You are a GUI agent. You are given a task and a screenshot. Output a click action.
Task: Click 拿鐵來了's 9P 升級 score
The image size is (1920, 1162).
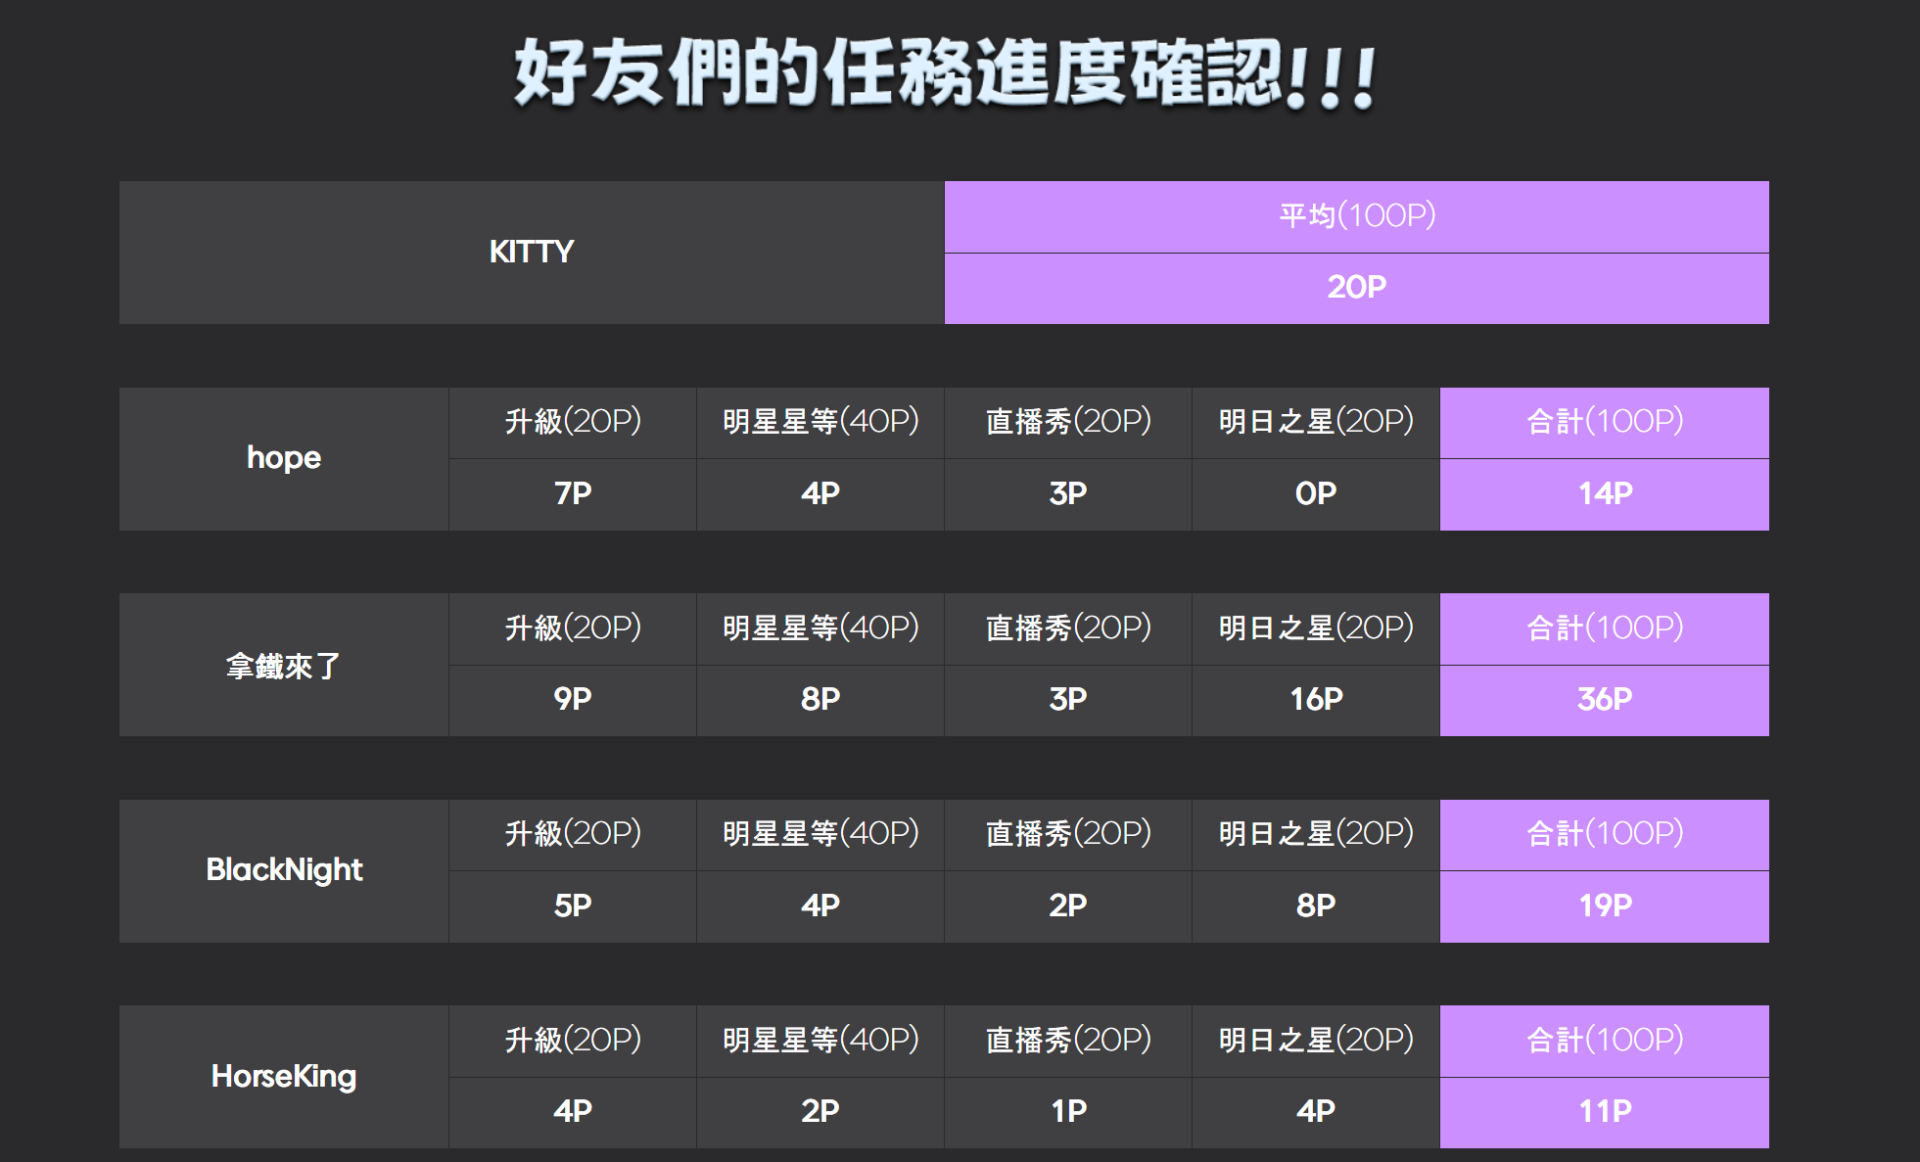572,700
